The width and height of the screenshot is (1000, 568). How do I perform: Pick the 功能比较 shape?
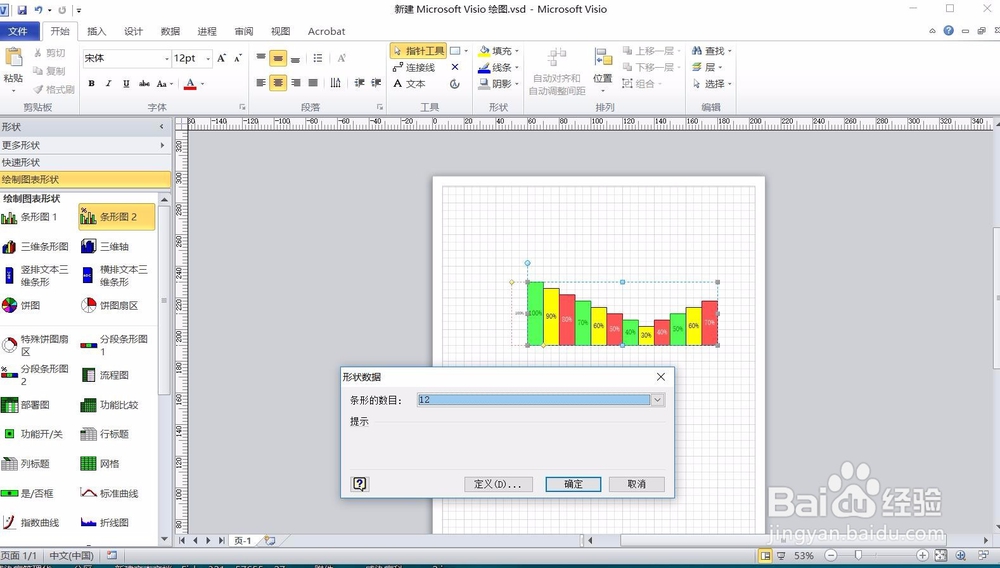click(x=110, y=405)
